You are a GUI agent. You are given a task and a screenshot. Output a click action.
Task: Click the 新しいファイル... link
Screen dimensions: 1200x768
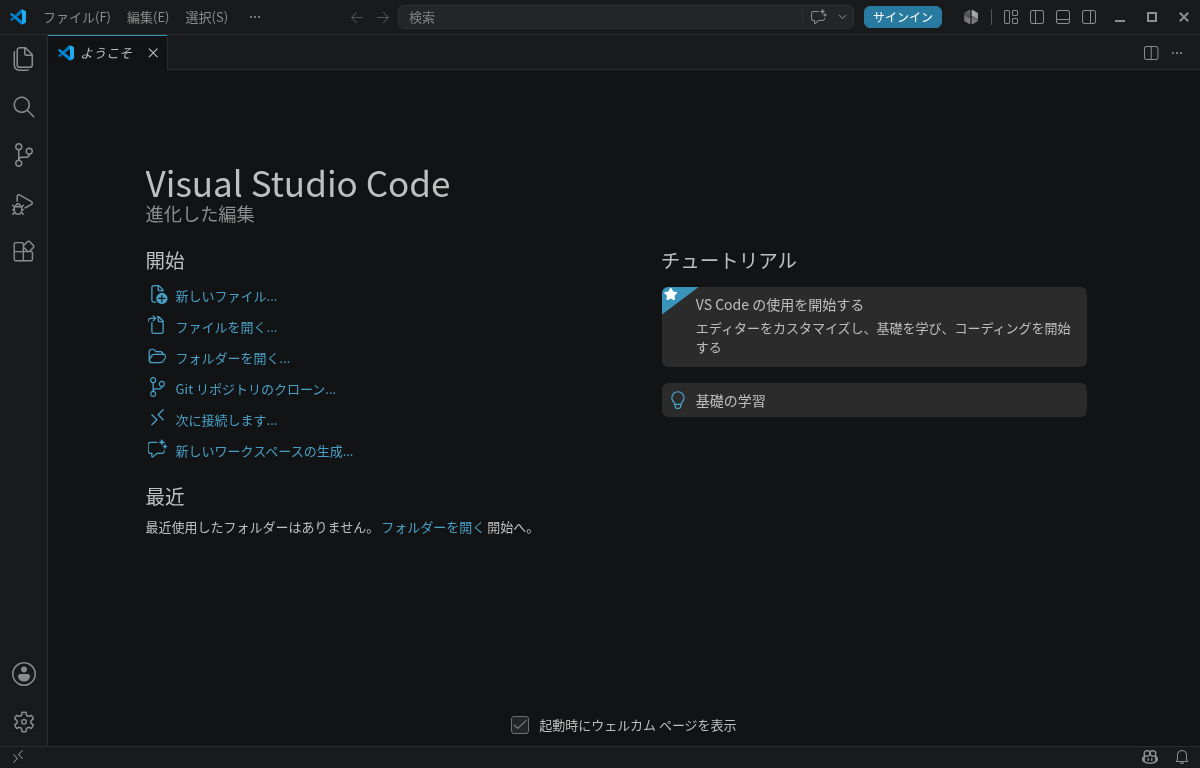point(226,296)
